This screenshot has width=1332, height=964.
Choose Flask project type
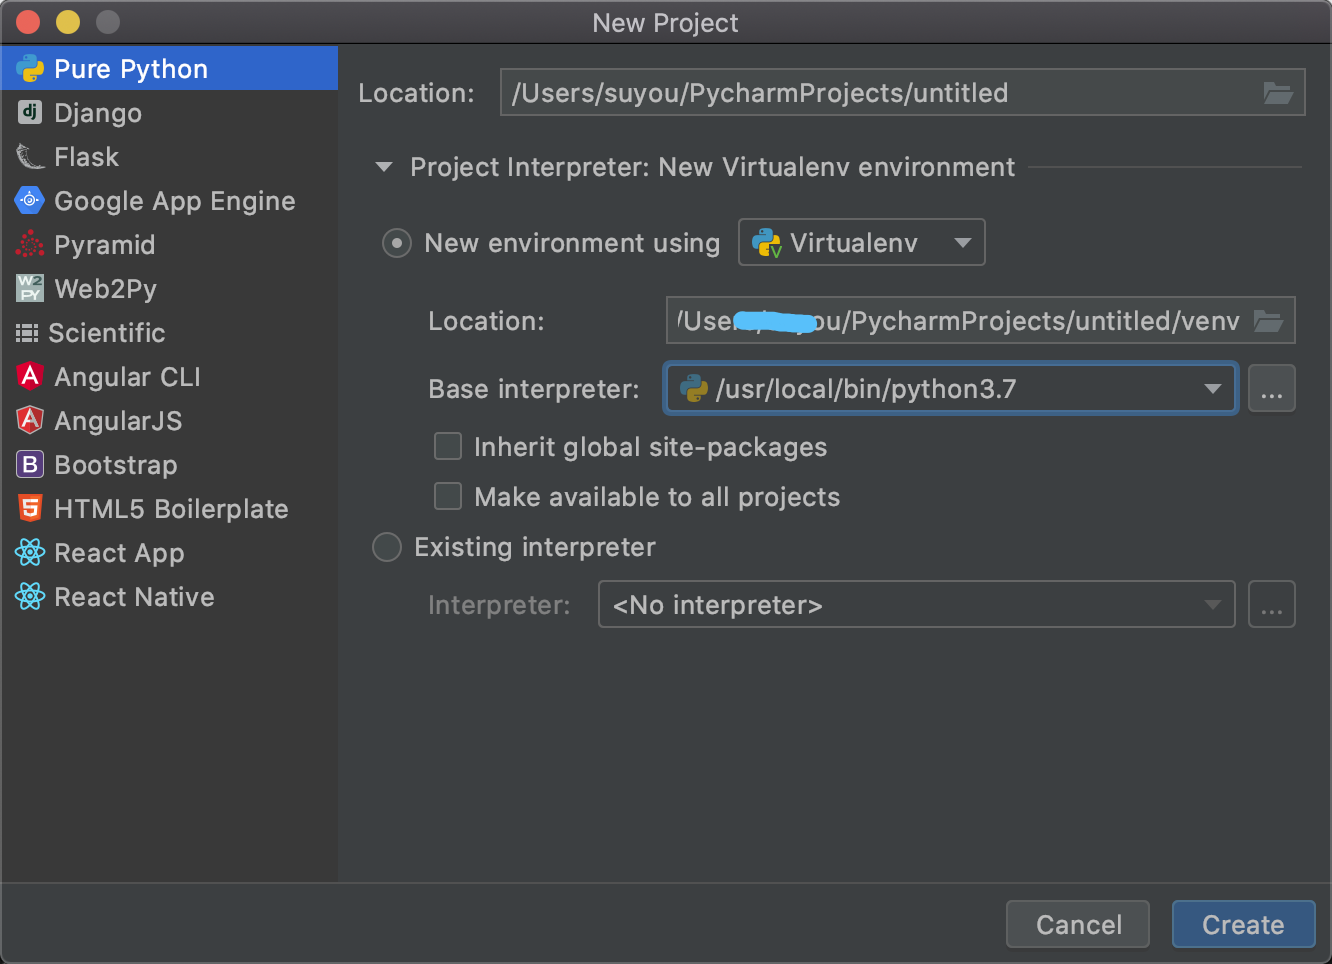pos(169,157)
